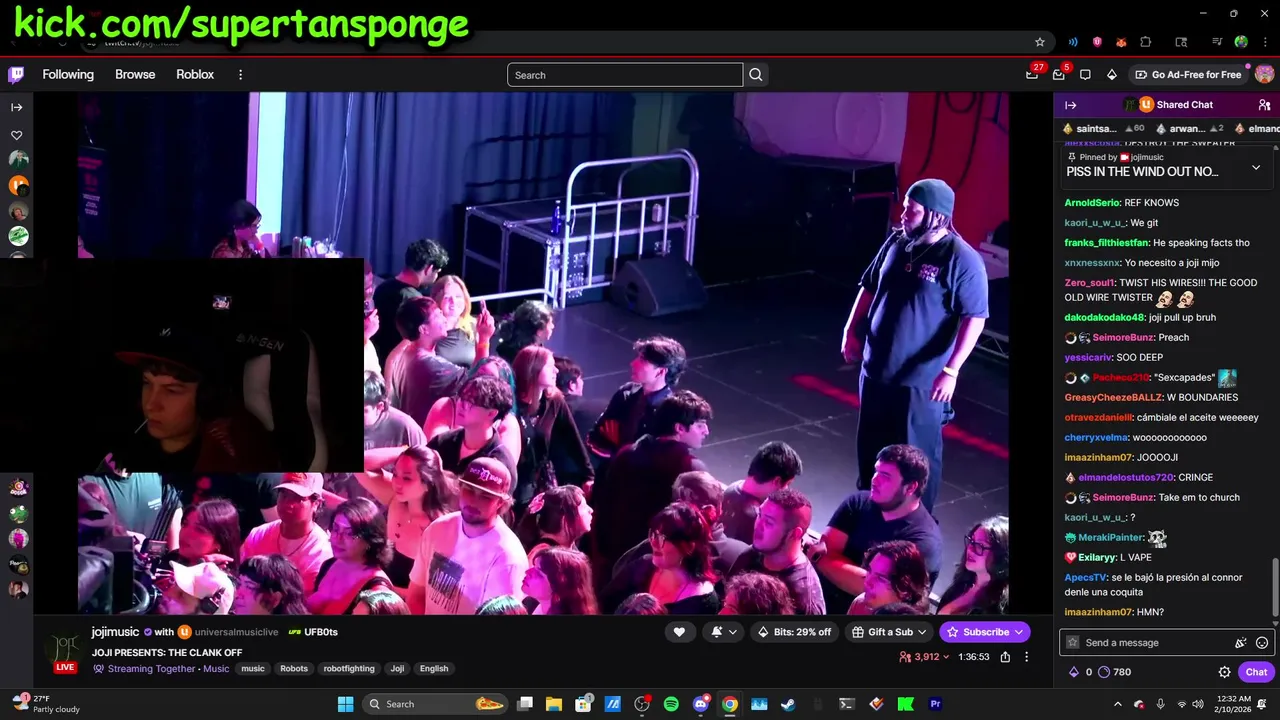The image size is (1280, 720).
Task: Click Bits cheer icon in message box
Action: 1241,643
